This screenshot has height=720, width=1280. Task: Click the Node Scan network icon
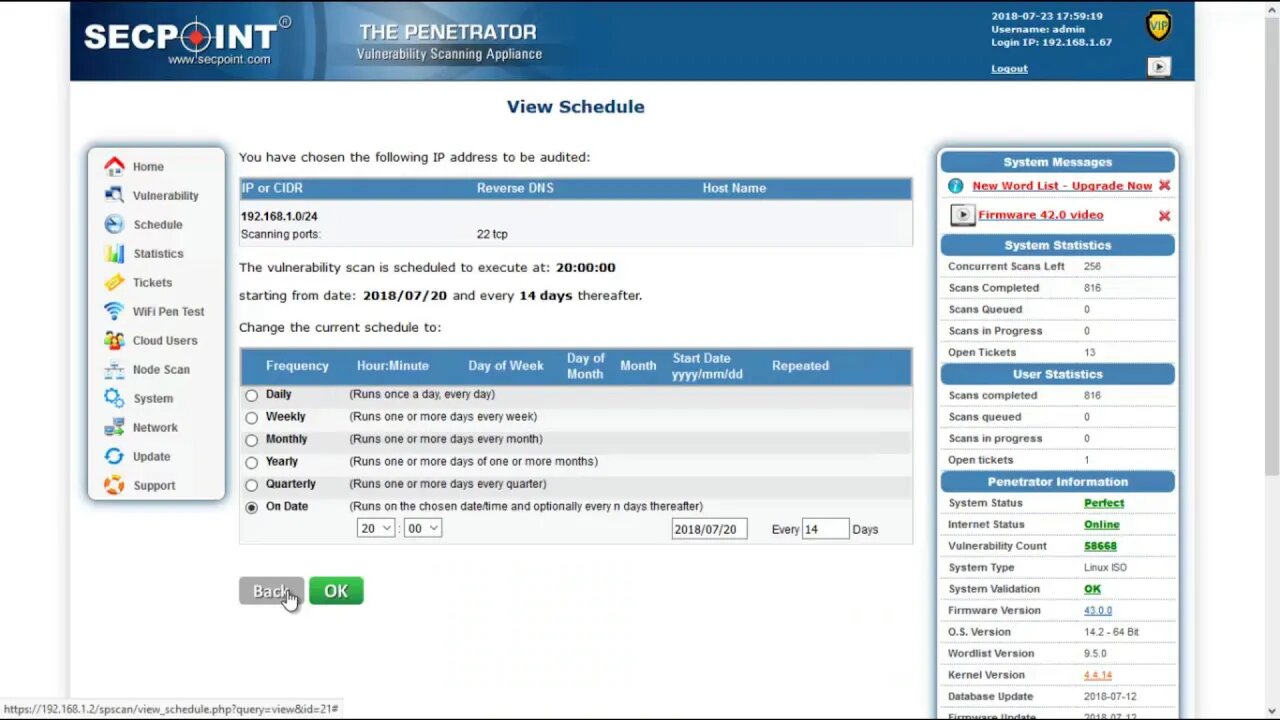pos(115,369)
